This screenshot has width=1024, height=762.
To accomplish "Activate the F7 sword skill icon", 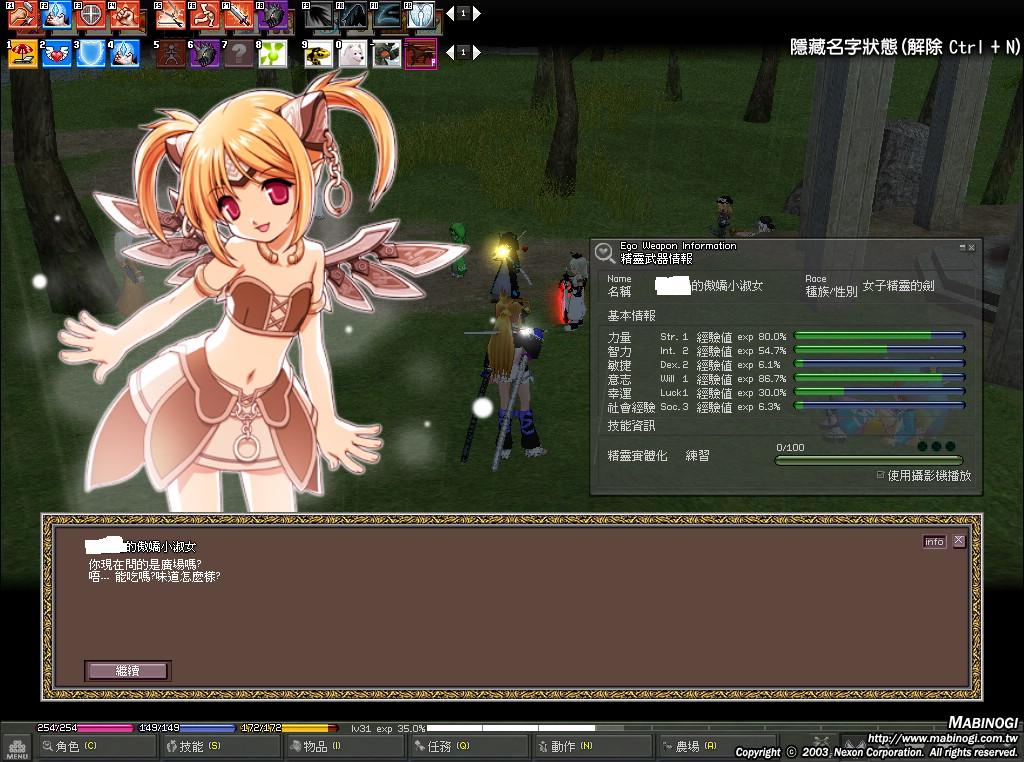I will pos(238,15).
